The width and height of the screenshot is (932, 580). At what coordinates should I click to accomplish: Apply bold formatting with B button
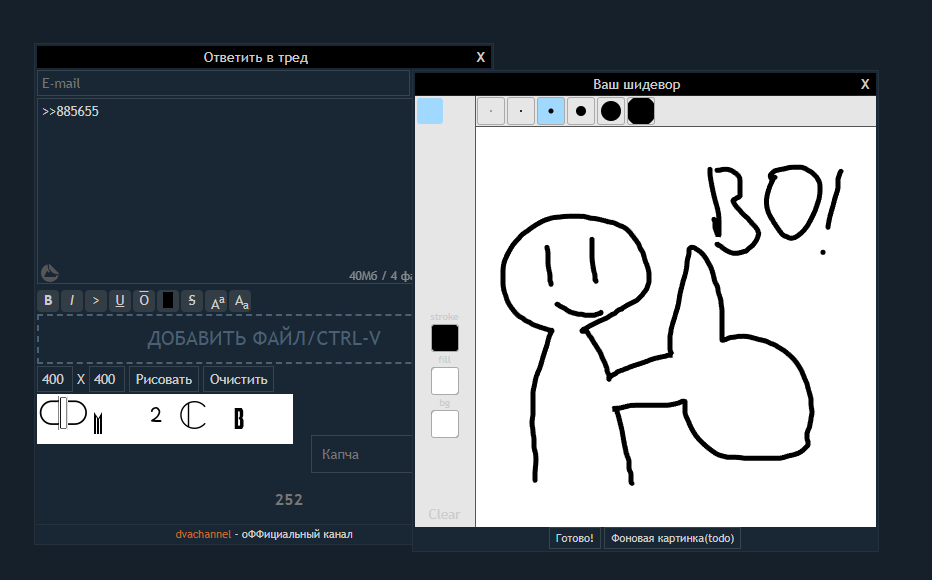tap(48, 301)
